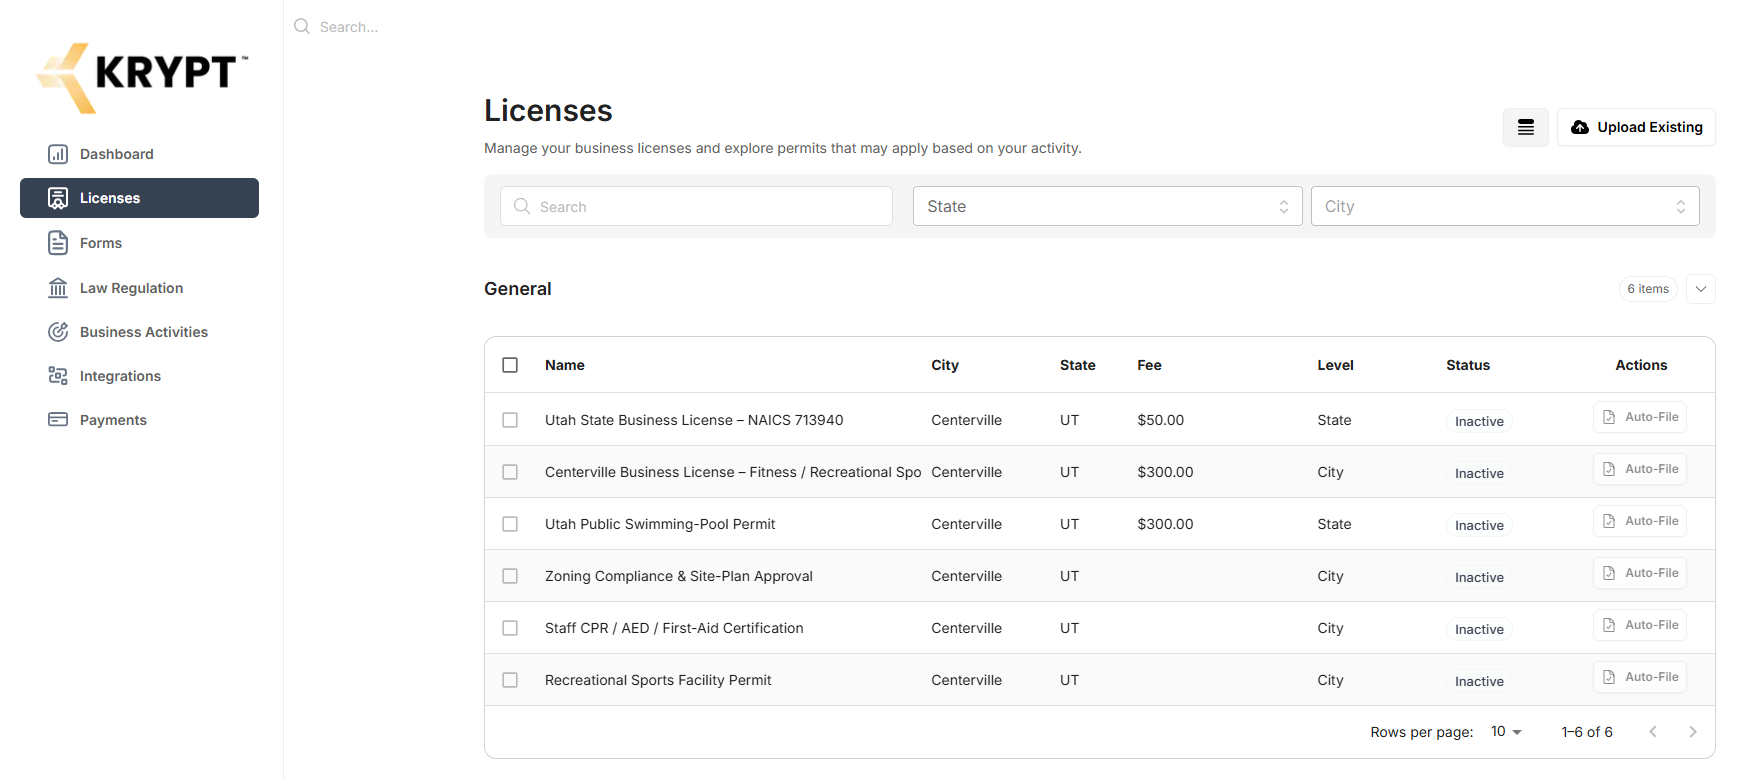This screenshot has height=780, width=1738.
Task: Collapse the General section chevron
Action: tap(1700, 289)
